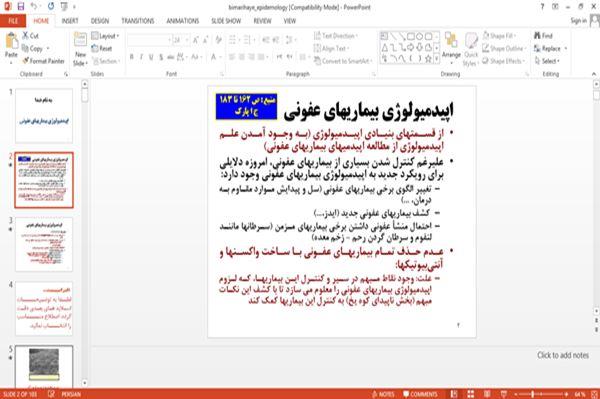Switch to Normal view in status bar
This screenshot has width=600, height=399.
coord(454,394)
